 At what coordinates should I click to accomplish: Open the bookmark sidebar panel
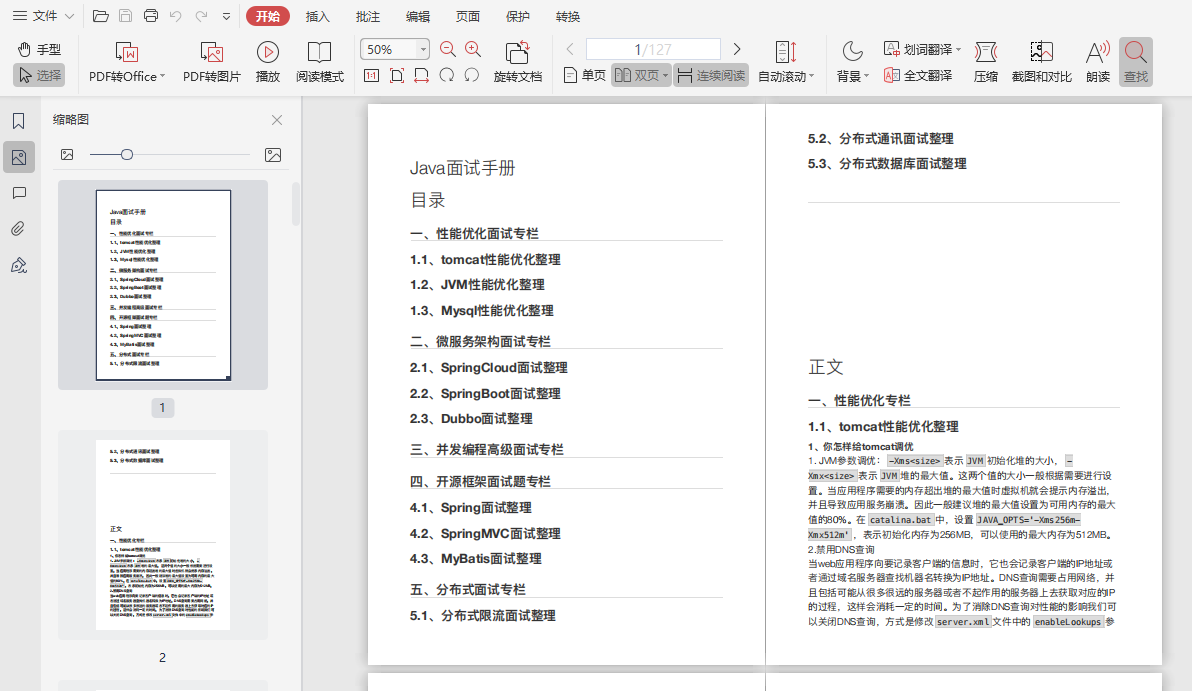click(19, 121)
